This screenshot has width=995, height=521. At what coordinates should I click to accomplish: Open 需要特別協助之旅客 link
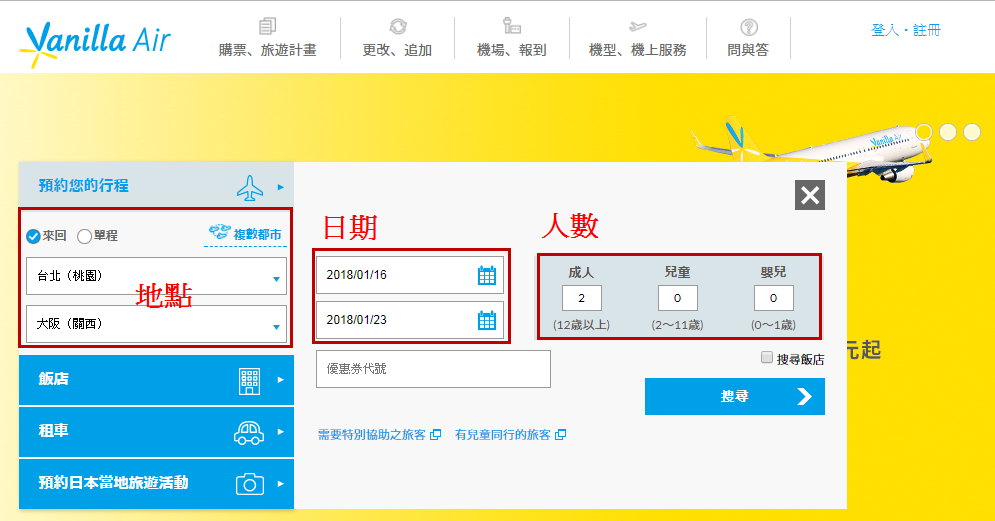(x=372, y=435)
